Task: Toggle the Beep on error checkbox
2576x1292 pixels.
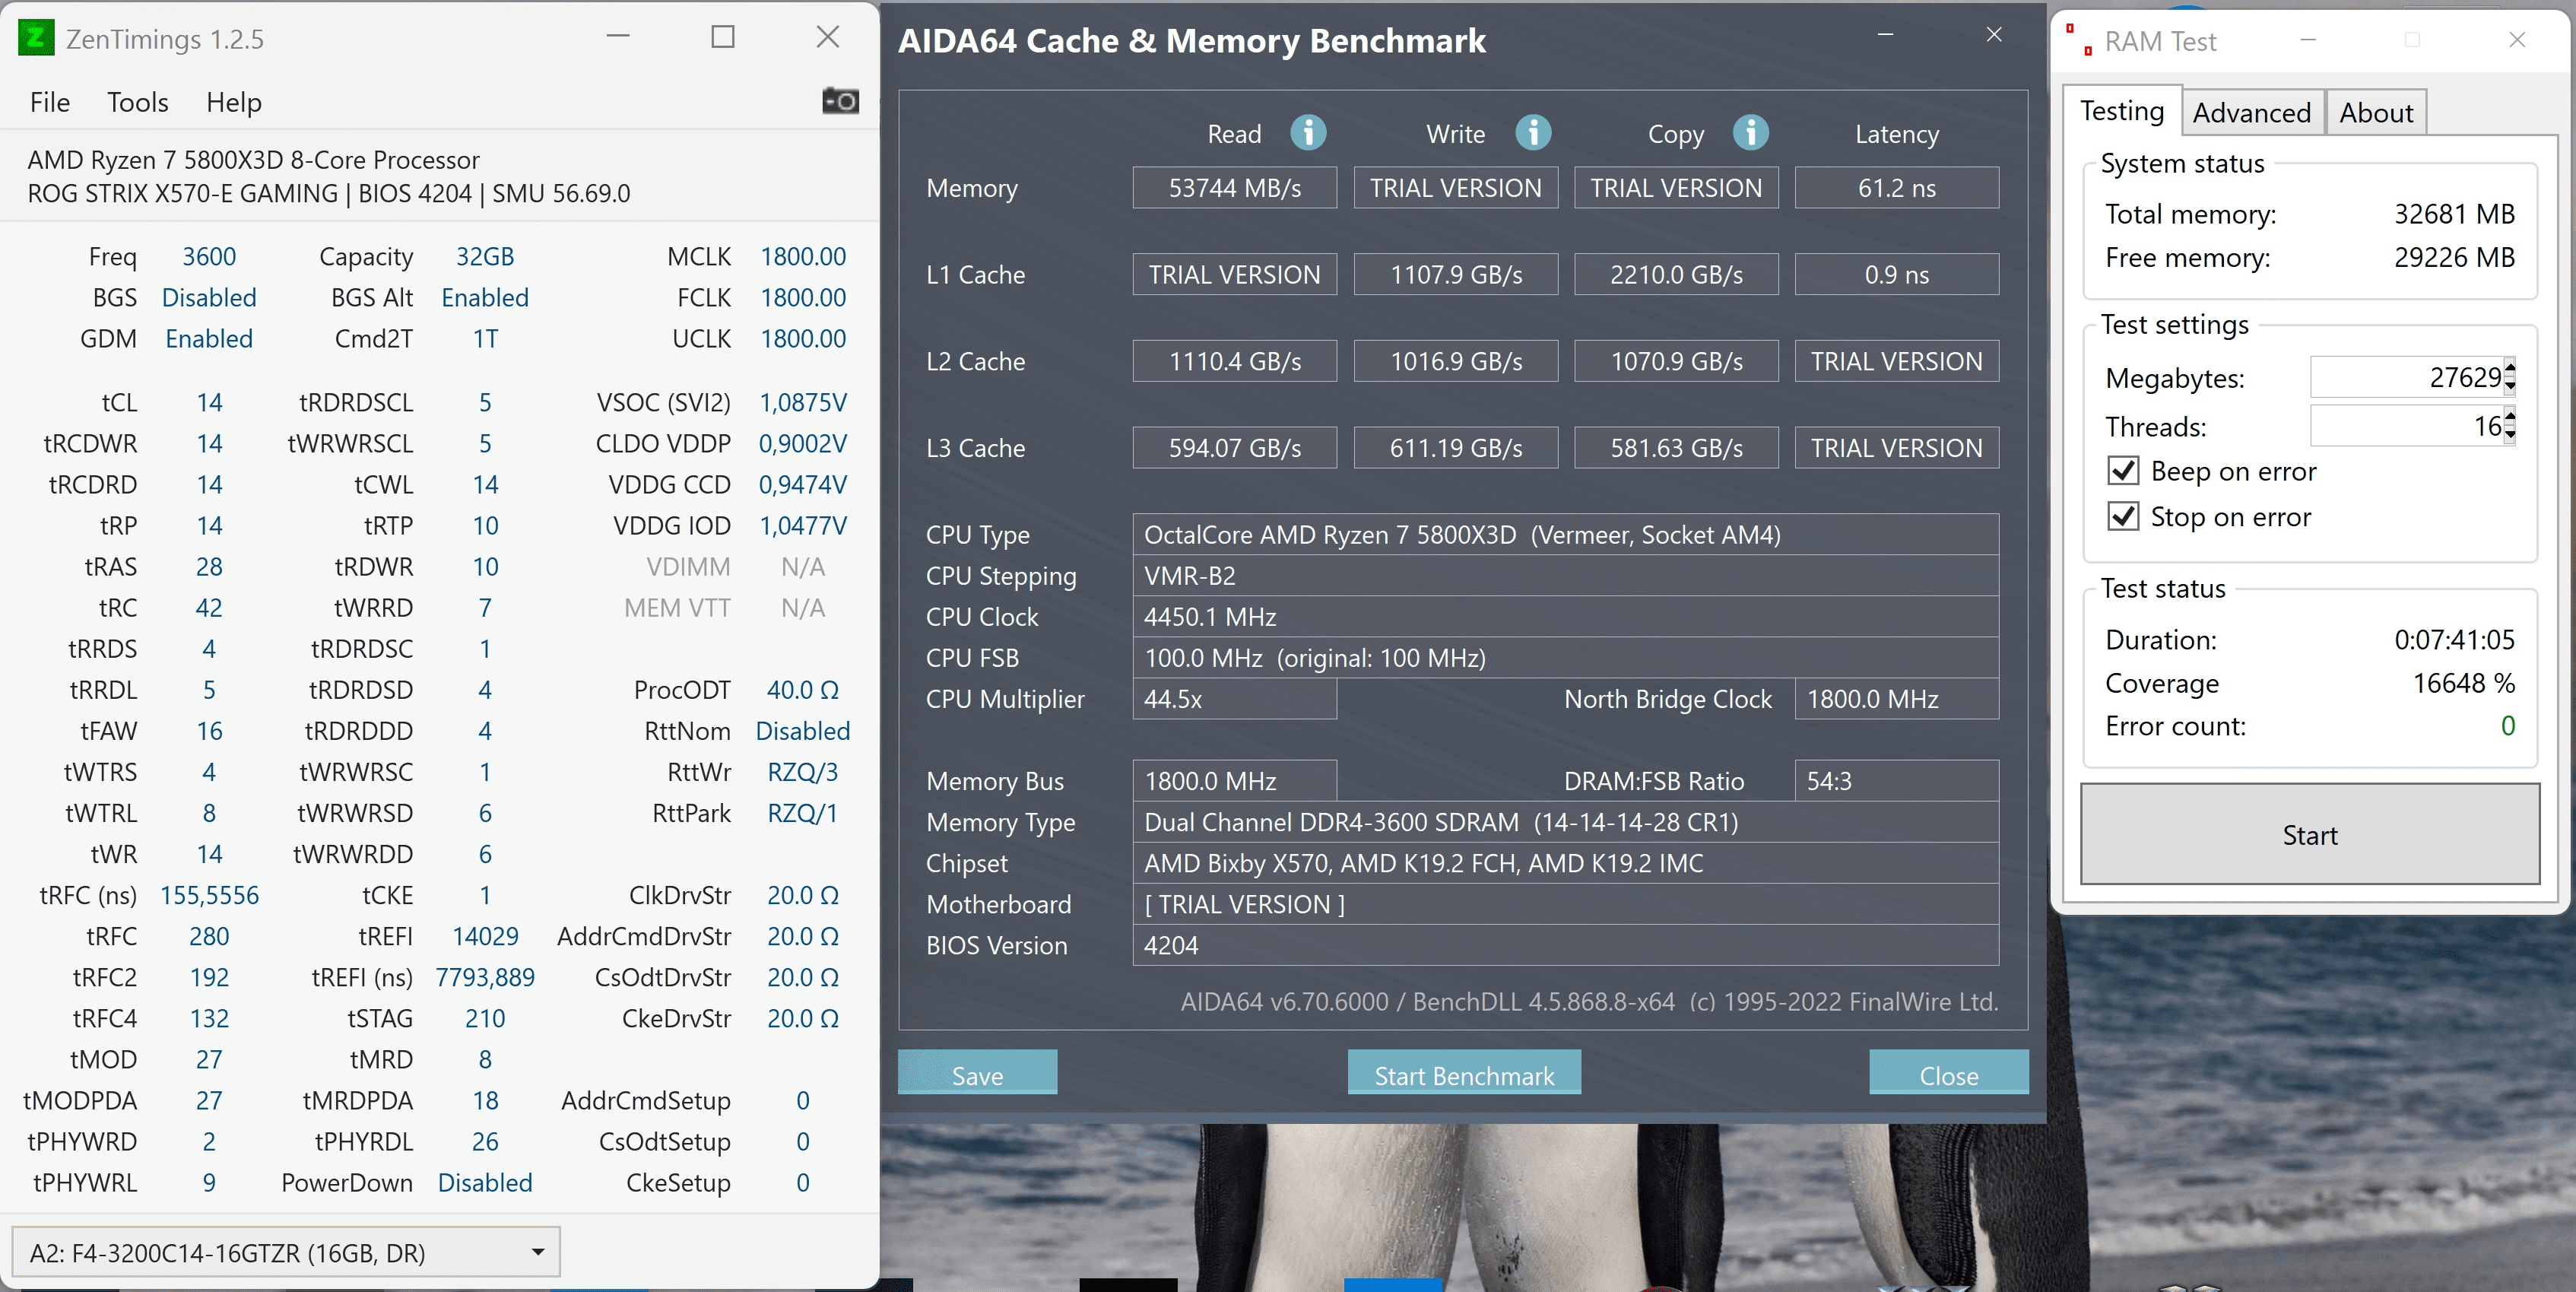Action: (x=2123, y=471)
